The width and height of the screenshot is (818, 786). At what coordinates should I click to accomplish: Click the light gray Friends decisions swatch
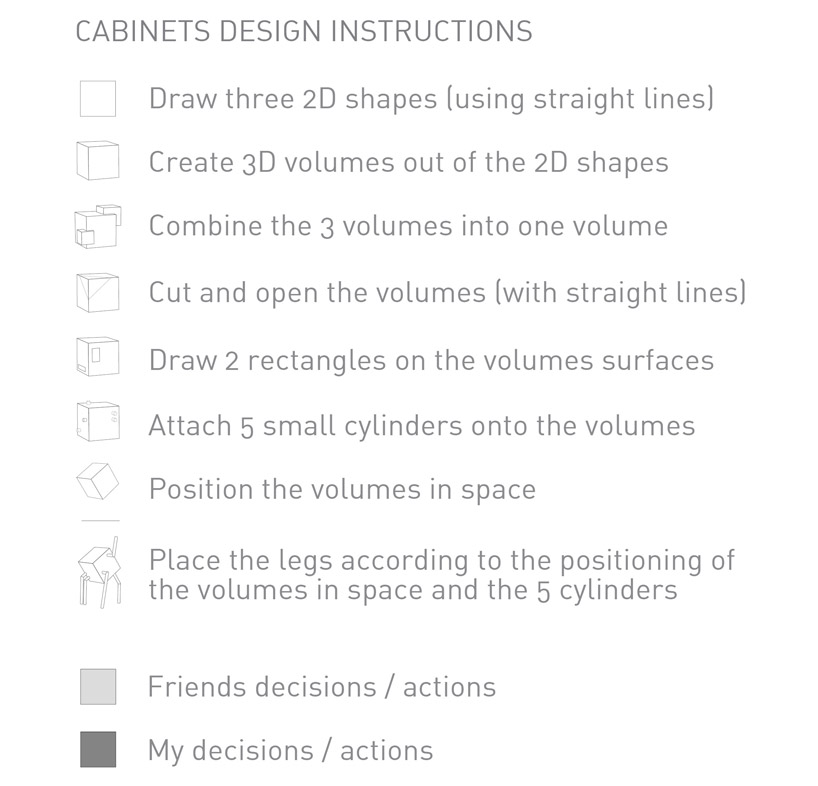[98, 687]
